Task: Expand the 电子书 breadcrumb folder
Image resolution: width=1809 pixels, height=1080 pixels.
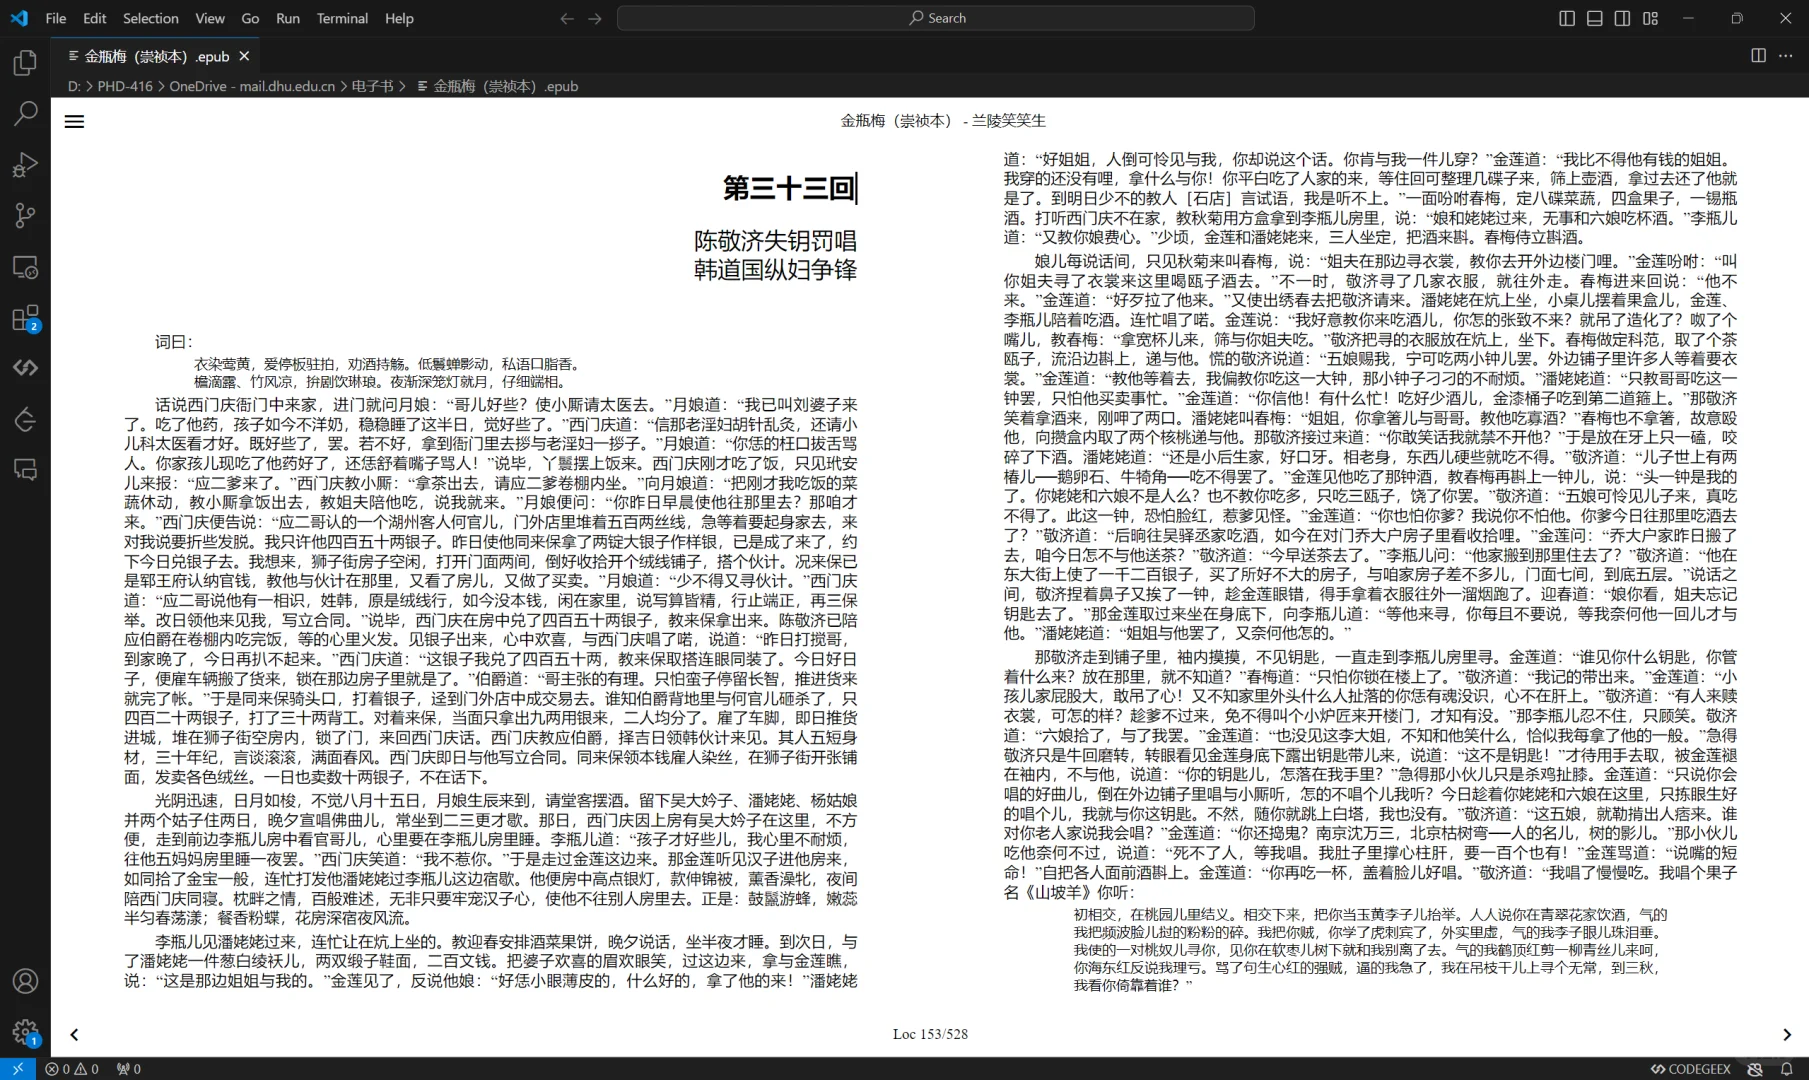Action: point(373,86)
